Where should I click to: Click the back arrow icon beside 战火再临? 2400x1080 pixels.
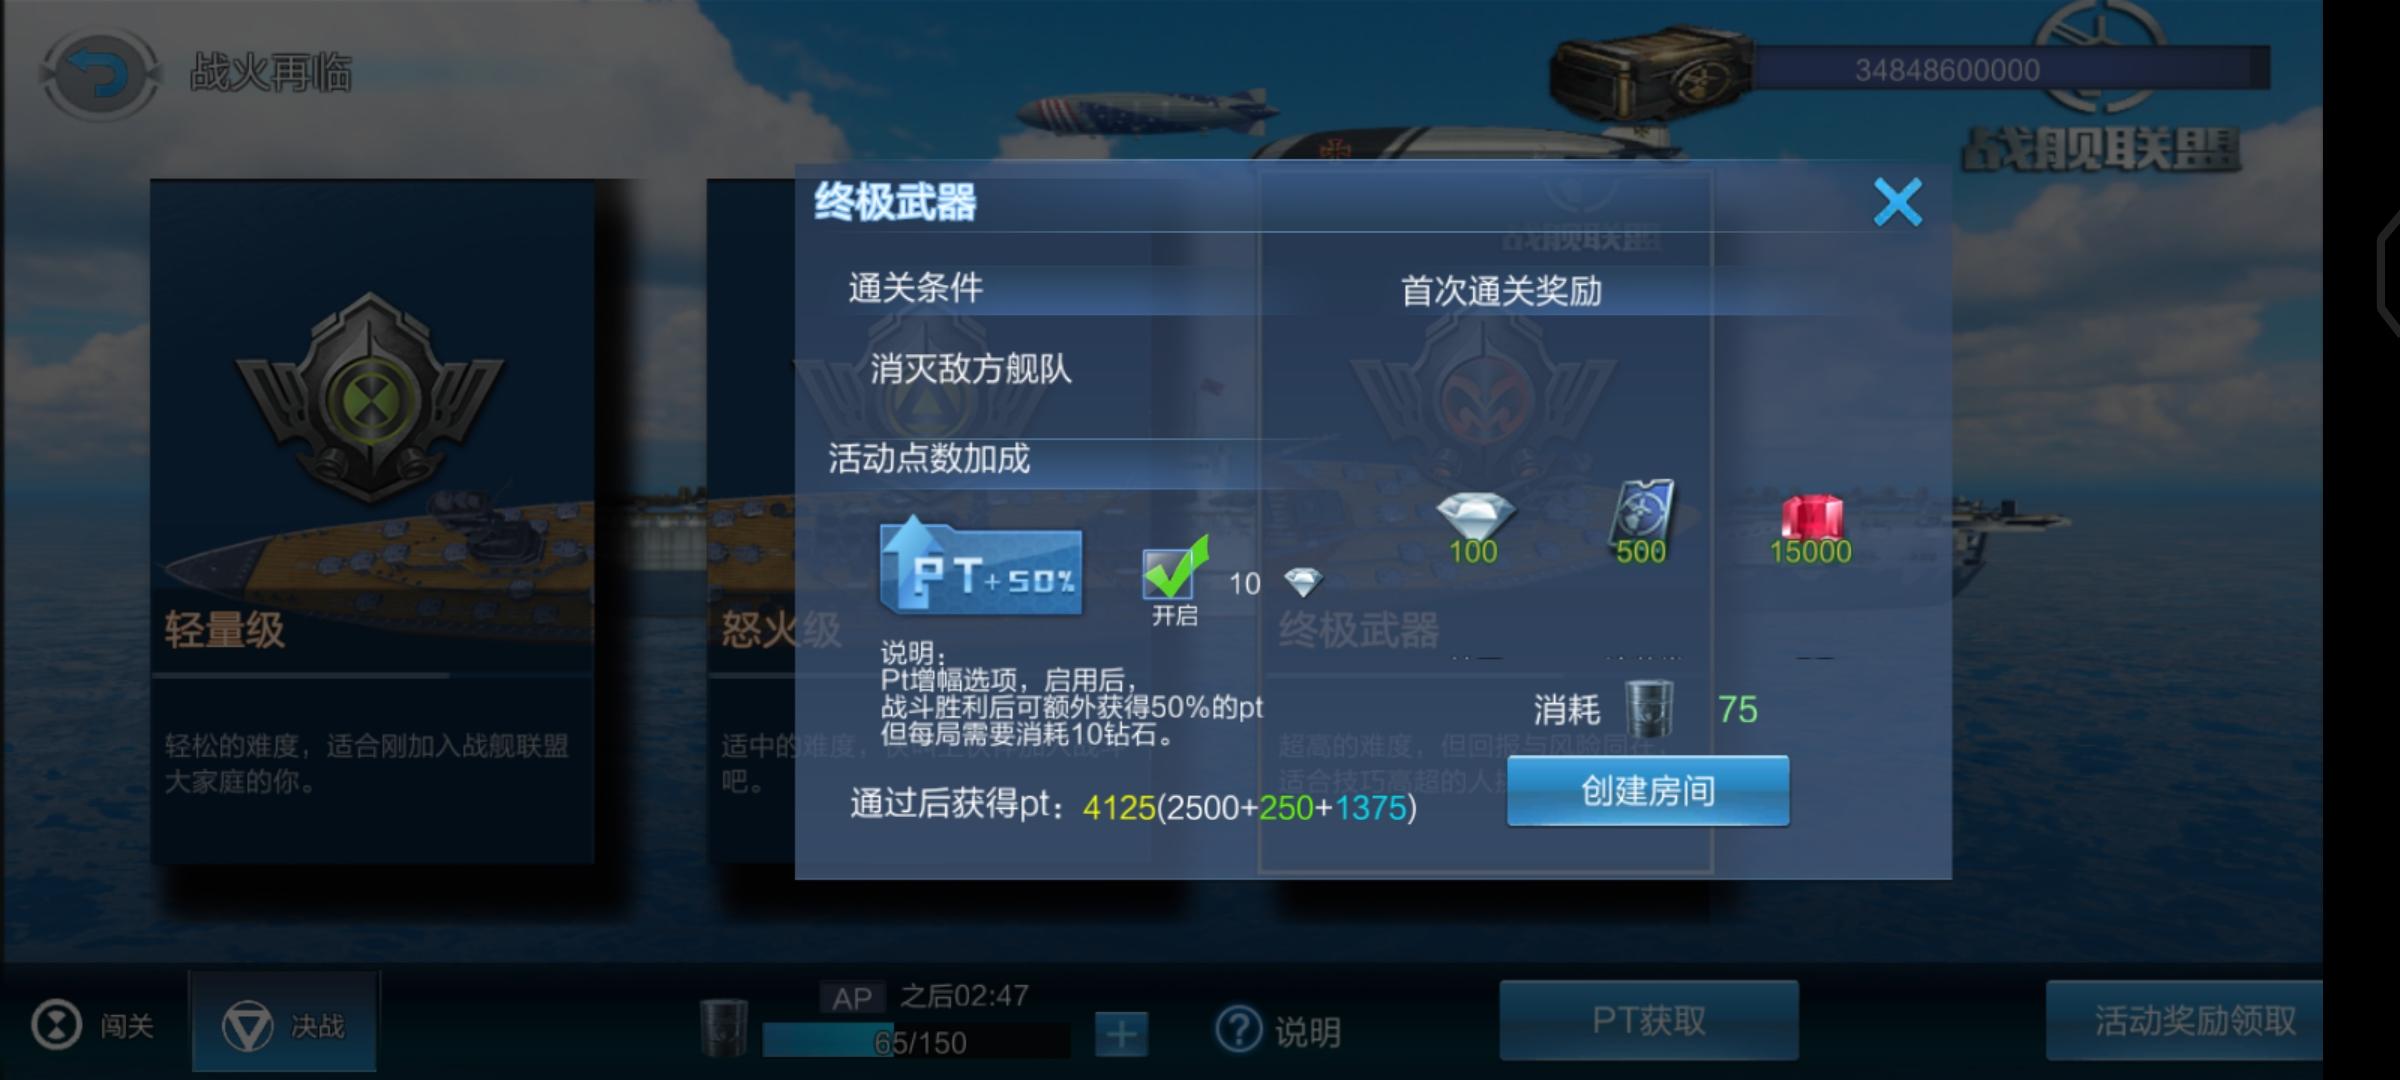pyautogui.click(x=100, y=74)
